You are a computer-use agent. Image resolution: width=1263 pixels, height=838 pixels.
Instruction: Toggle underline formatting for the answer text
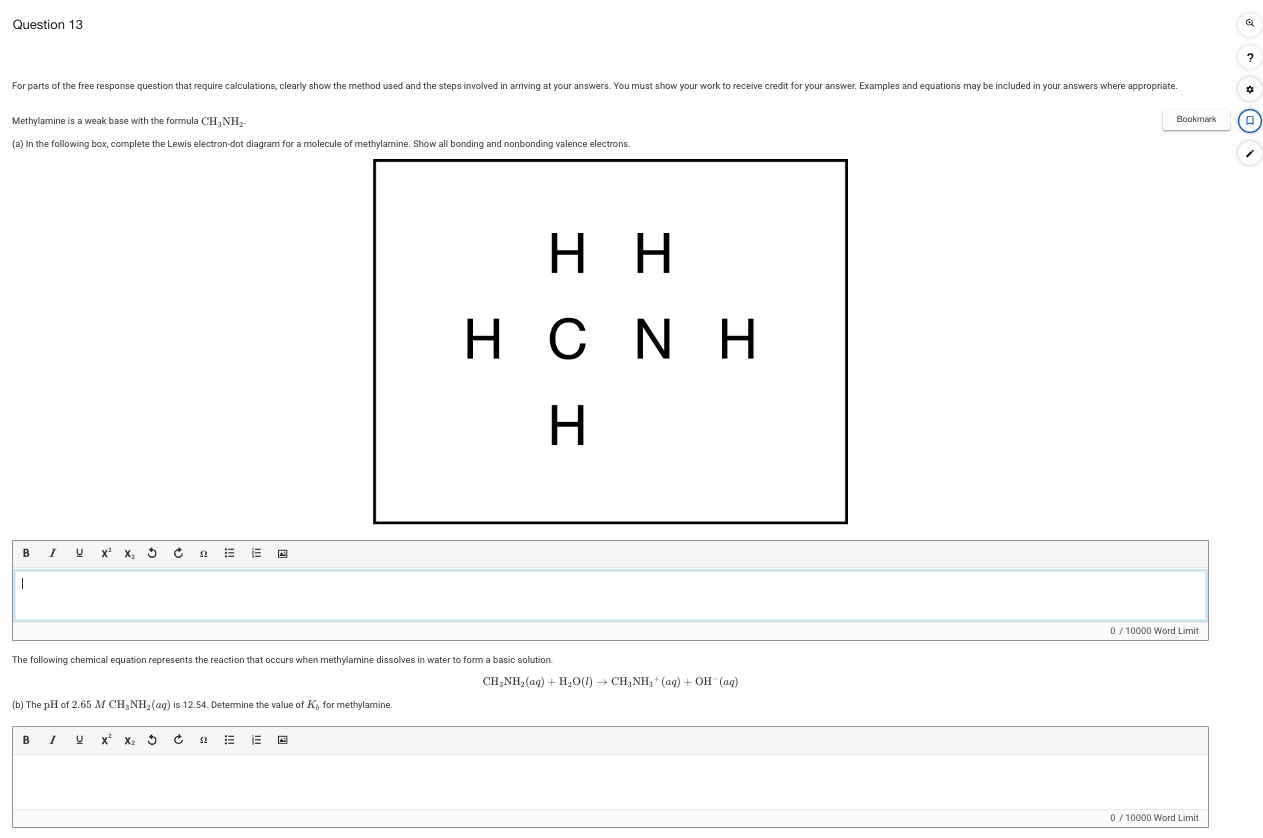point(79,553)
